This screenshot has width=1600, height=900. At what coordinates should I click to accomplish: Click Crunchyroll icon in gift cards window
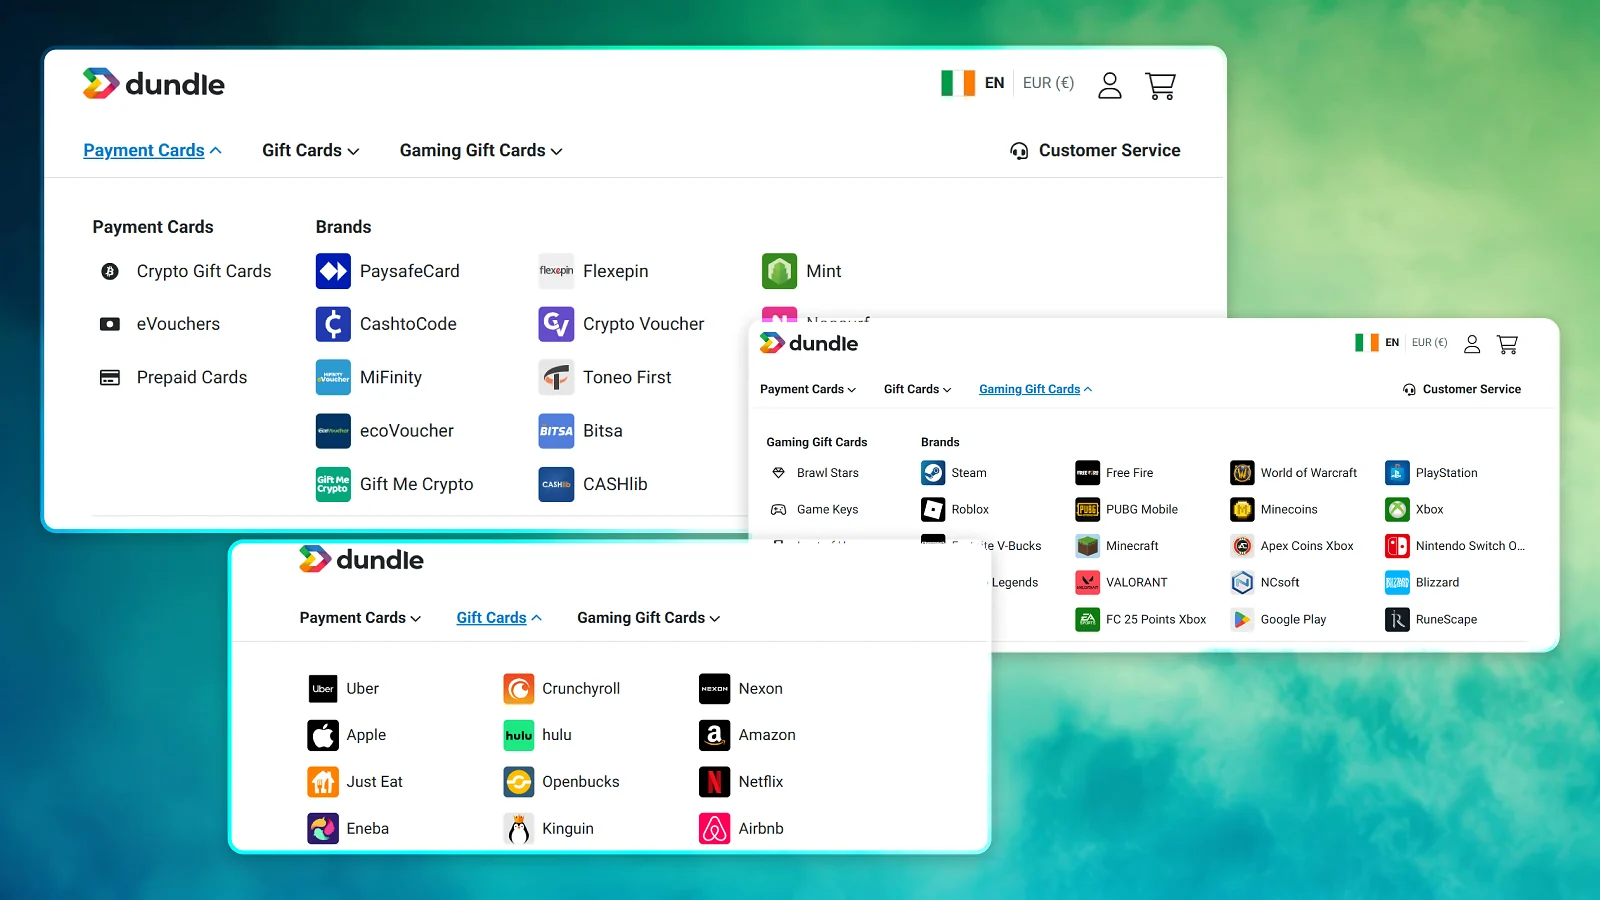click(x=518, y=688)
